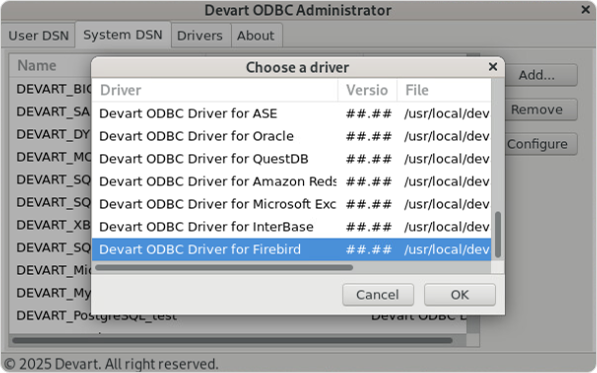Select the DEVART_SA DSN entry
Image resolution: width=597 pixels, height=373 pixels.
[x=53, y=112]
